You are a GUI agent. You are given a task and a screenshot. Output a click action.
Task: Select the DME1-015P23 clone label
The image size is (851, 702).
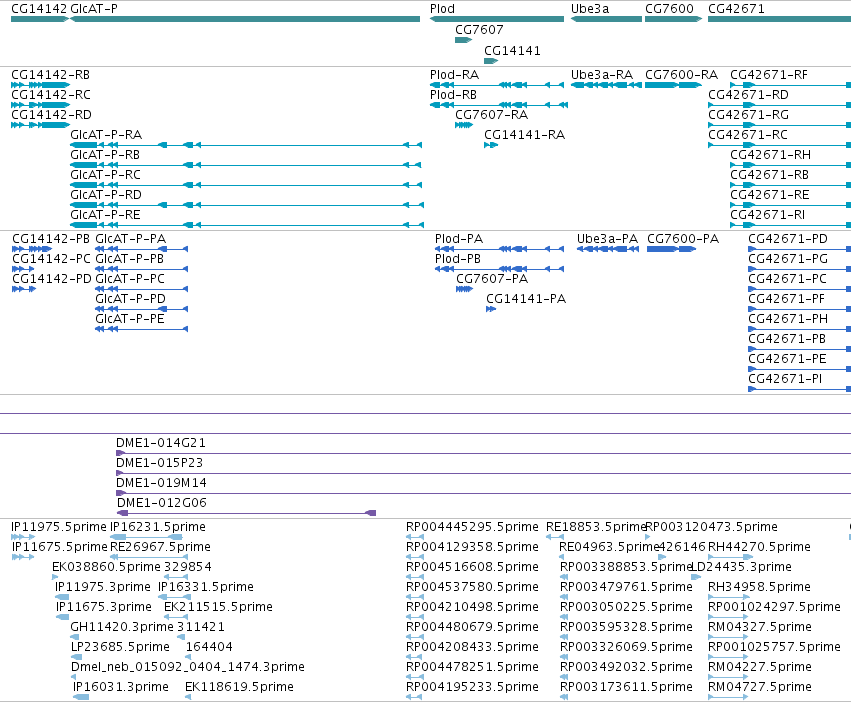tap(160, 463)
